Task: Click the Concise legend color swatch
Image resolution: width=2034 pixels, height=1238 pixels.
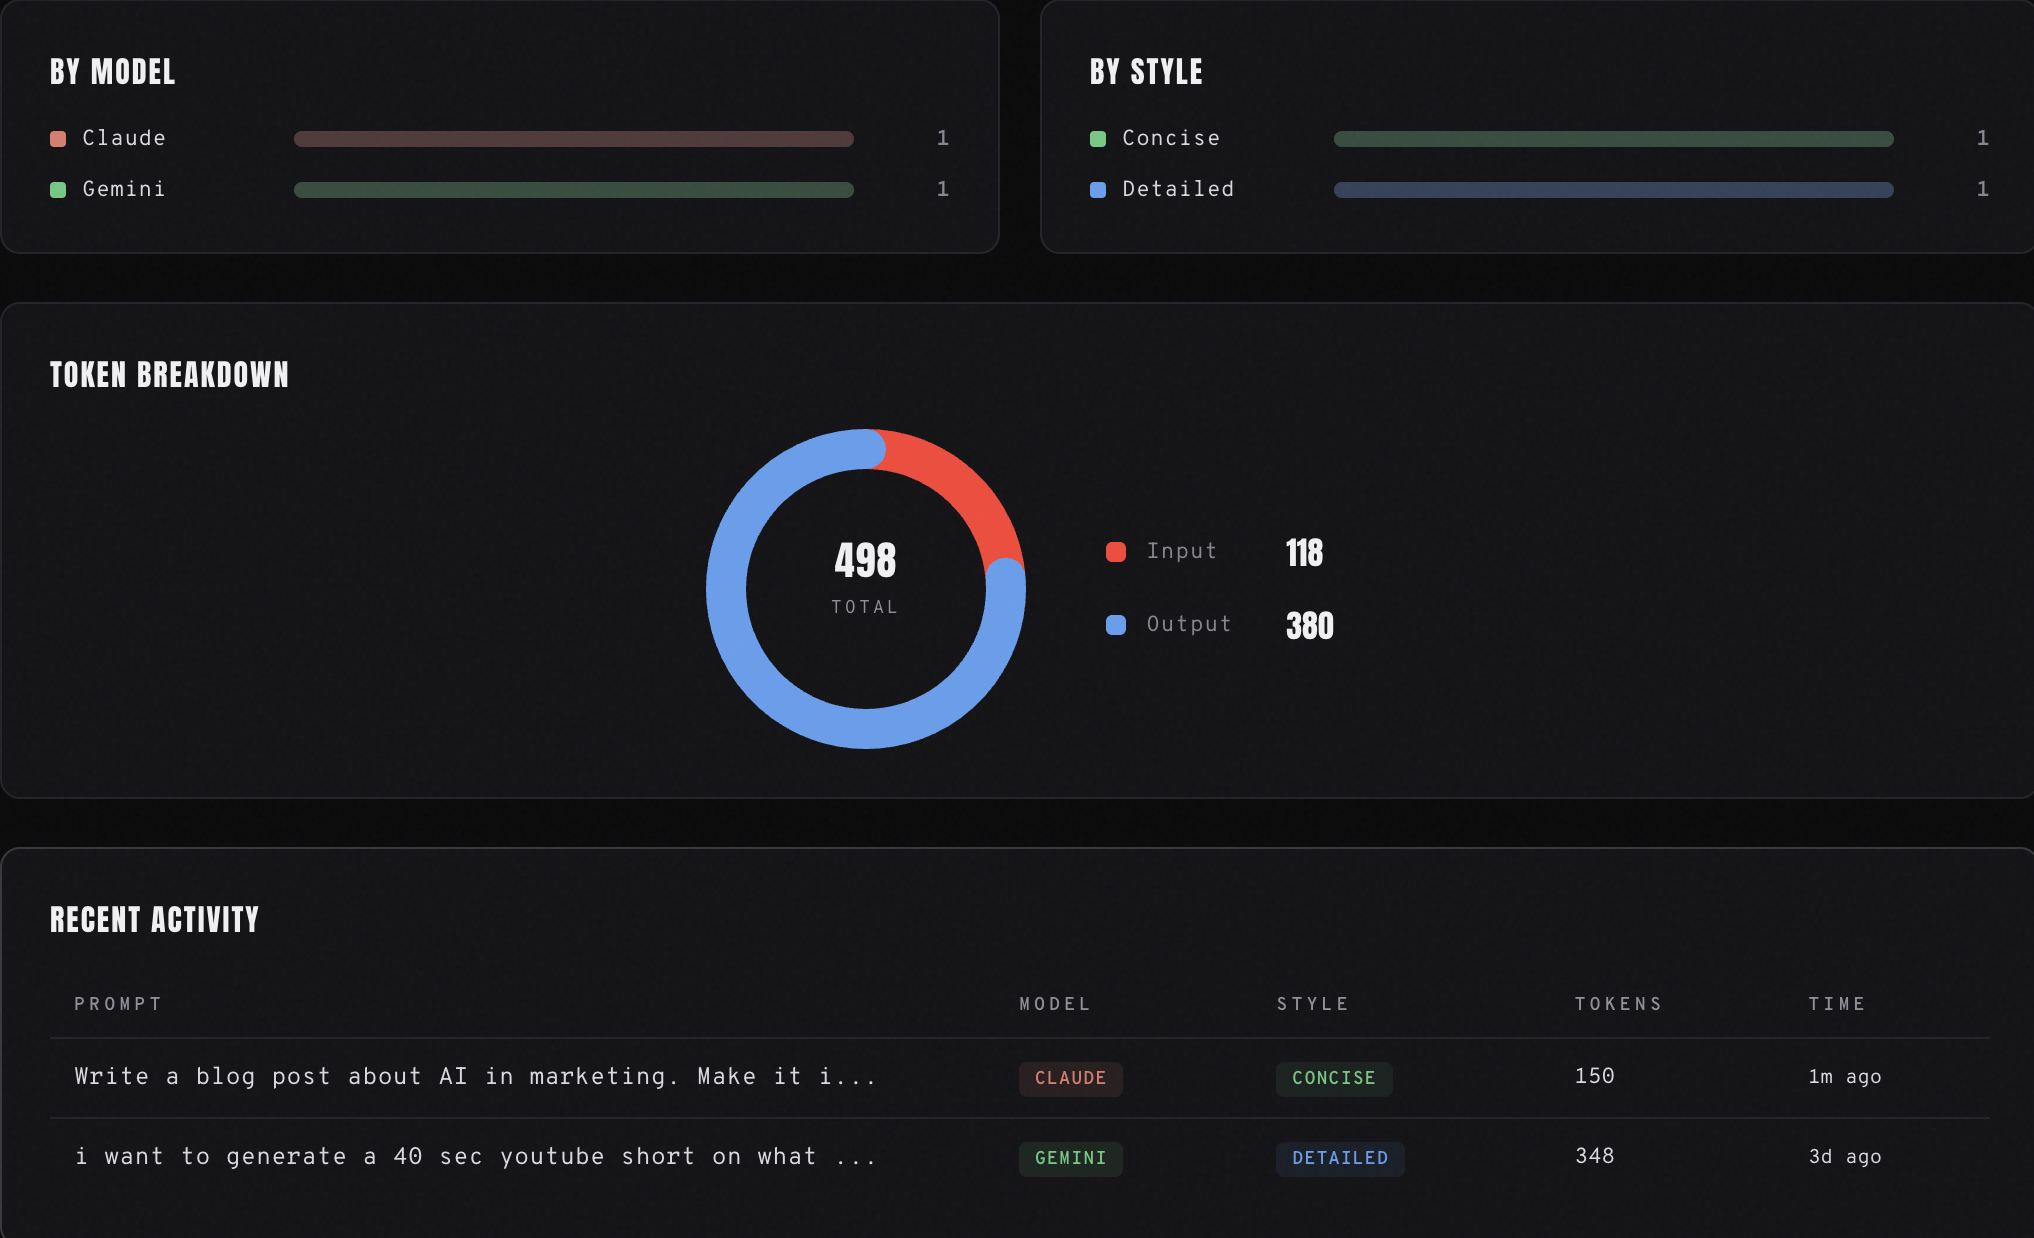Action: (x=1097, y=138)
